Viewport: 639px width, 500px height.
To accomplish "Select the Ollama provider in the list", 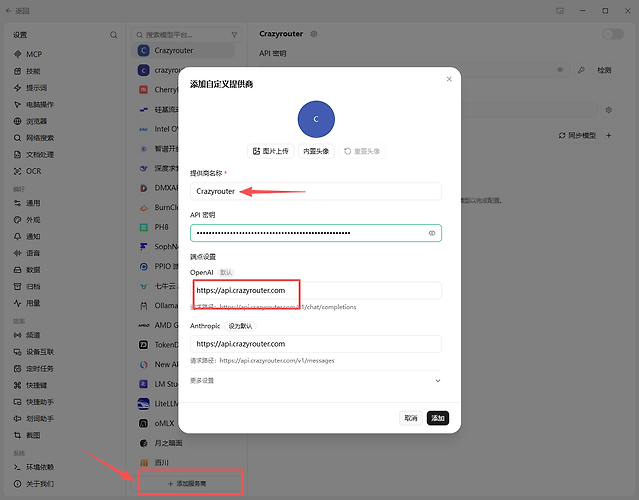I will click(157, 306).
